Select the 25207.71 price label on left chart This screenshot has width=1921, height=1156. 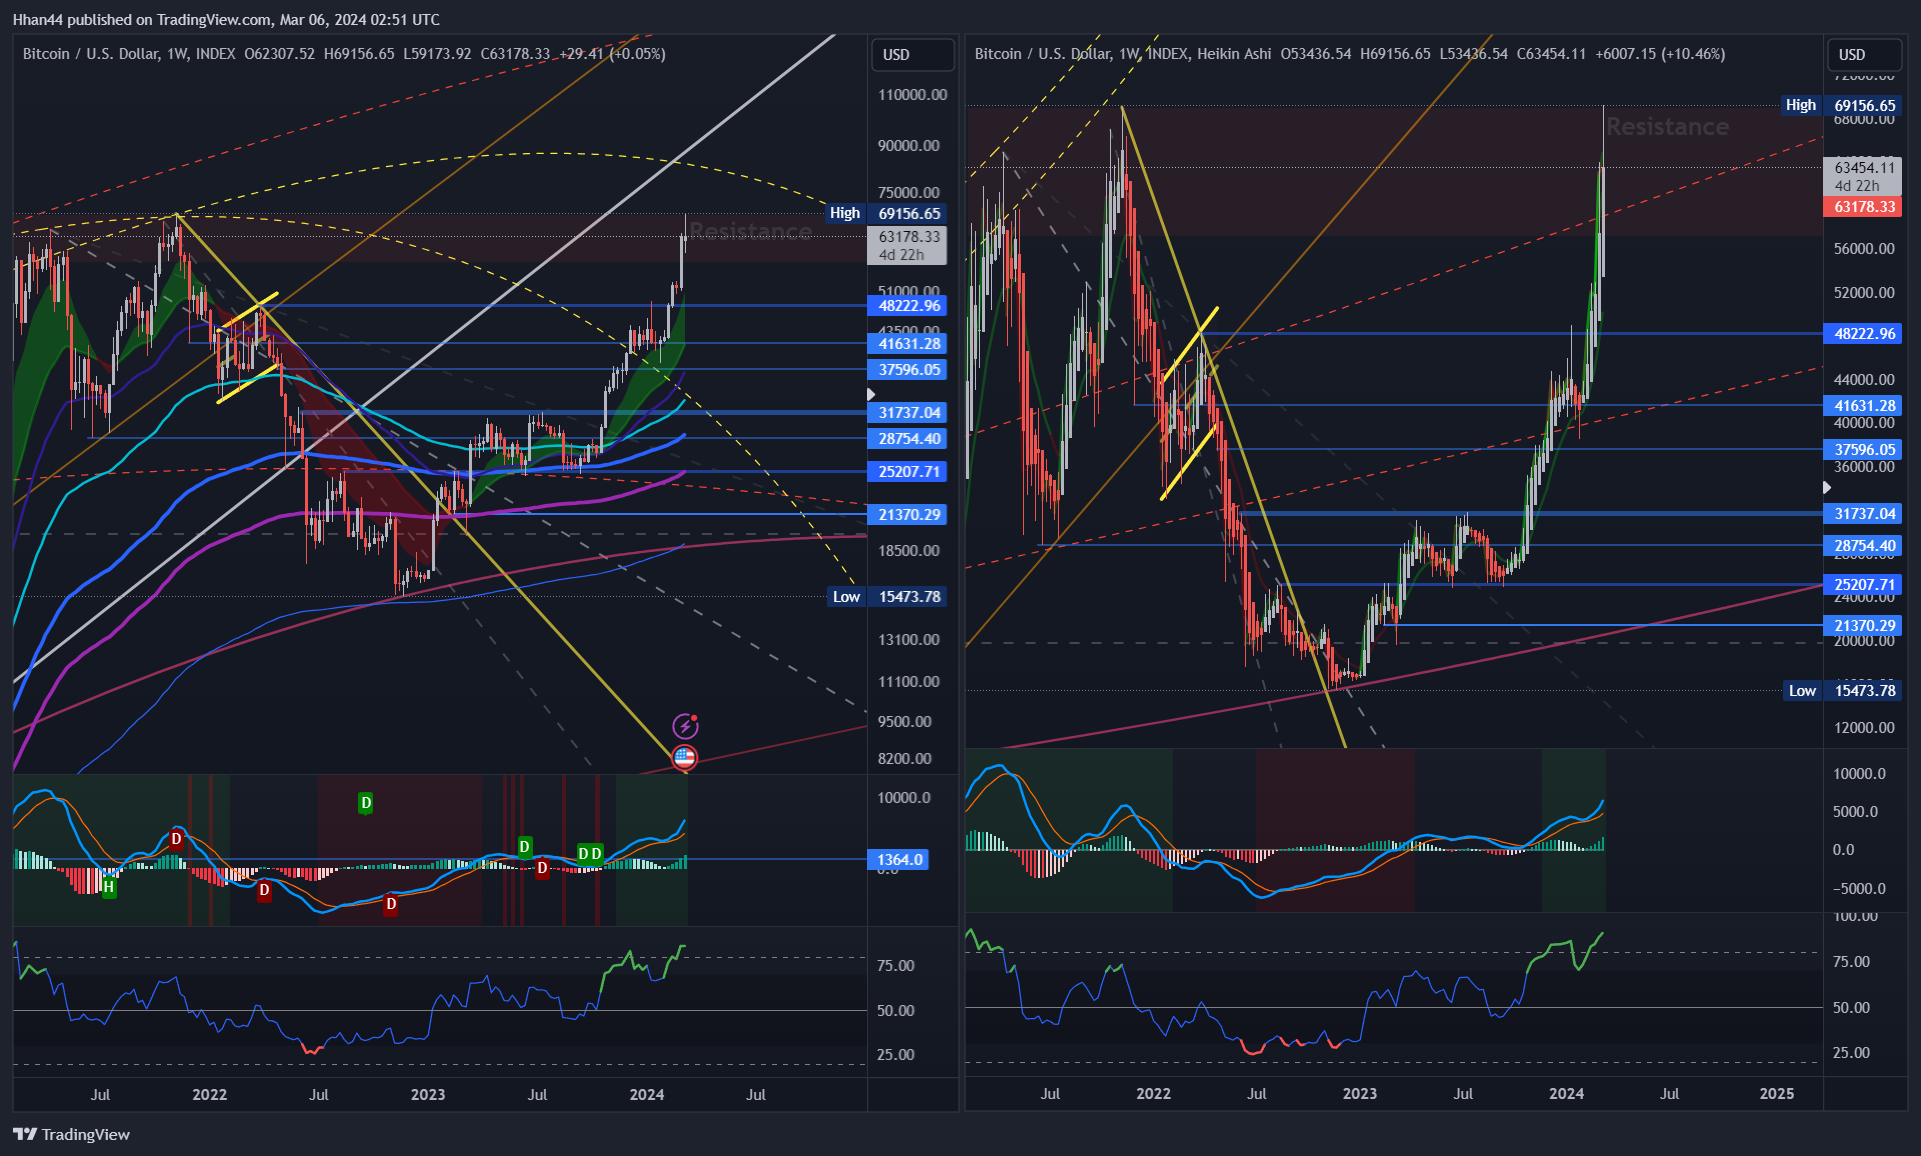[x=909, y=472]
